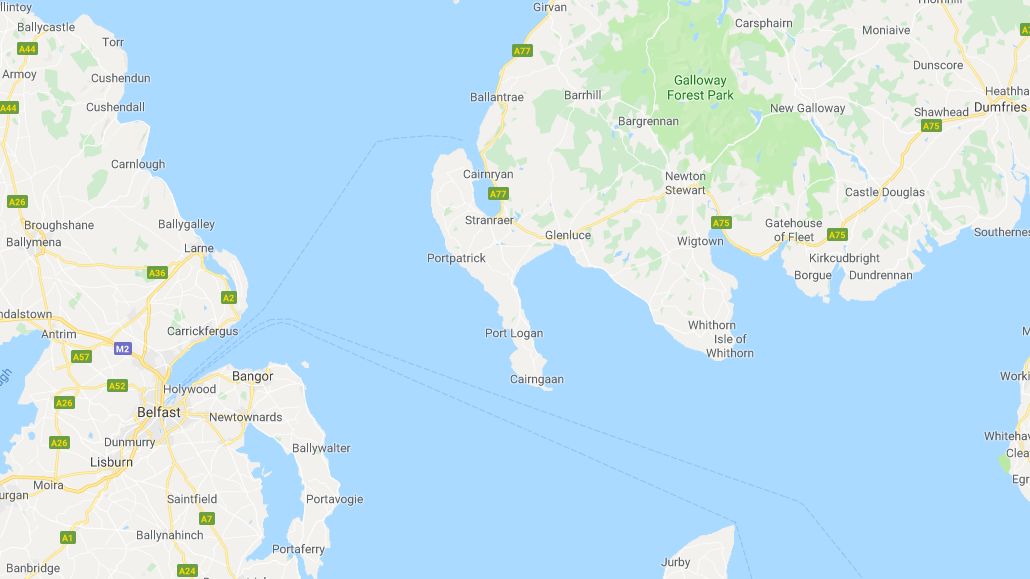
Task: Select the Newton Stewart label
Action: 685,183
